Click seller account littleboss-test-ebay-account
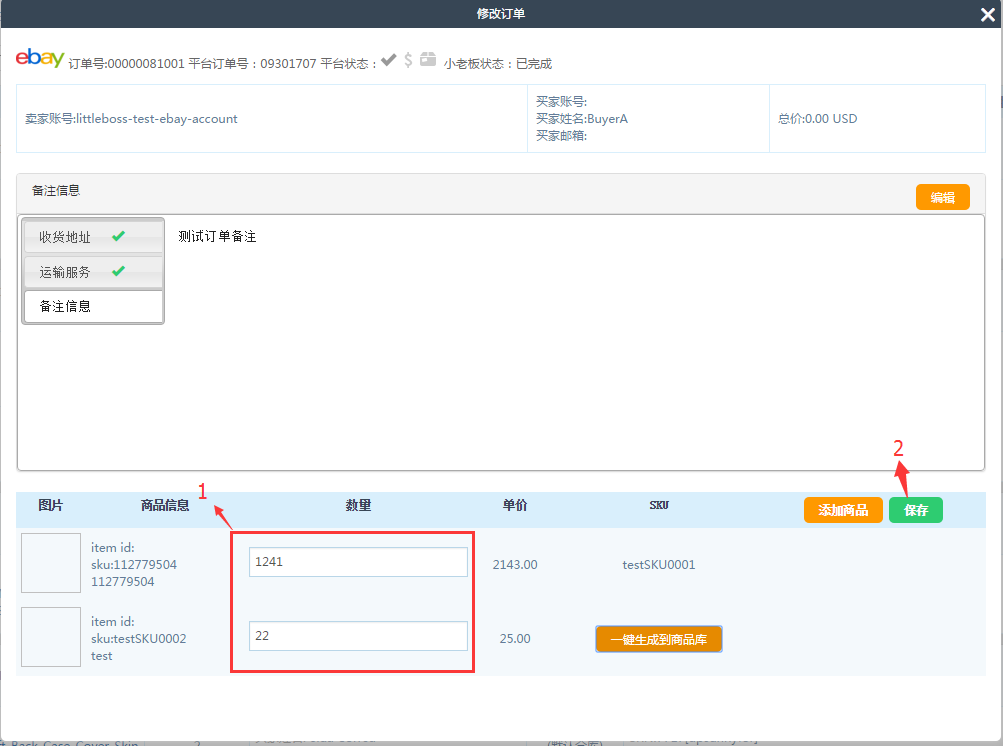Image resolution: width=1003 pixels, height=746 pixels. (132, 119)
